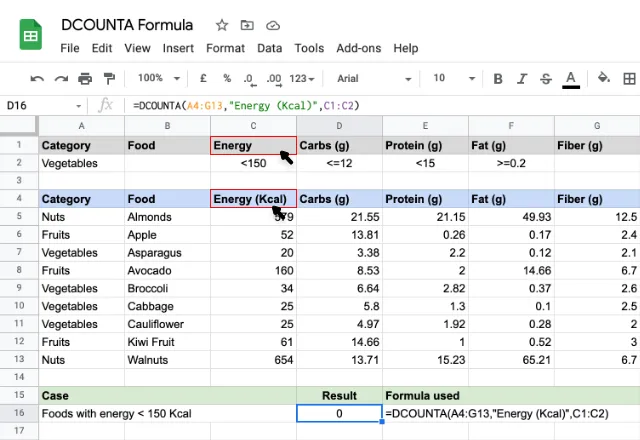Select the Foods with energy < 150 Kcal cell

click(x=167, y=413)
